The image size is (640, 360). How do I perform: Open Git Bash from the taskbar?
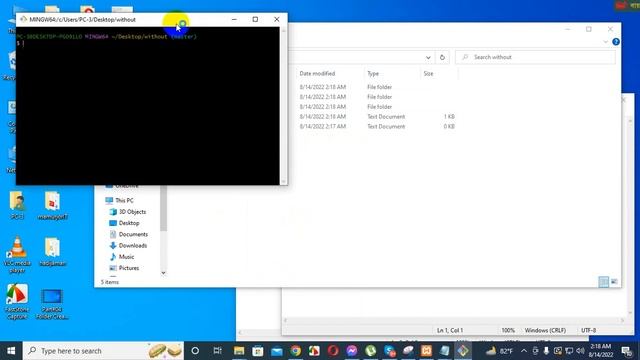[x=463, y=351]
